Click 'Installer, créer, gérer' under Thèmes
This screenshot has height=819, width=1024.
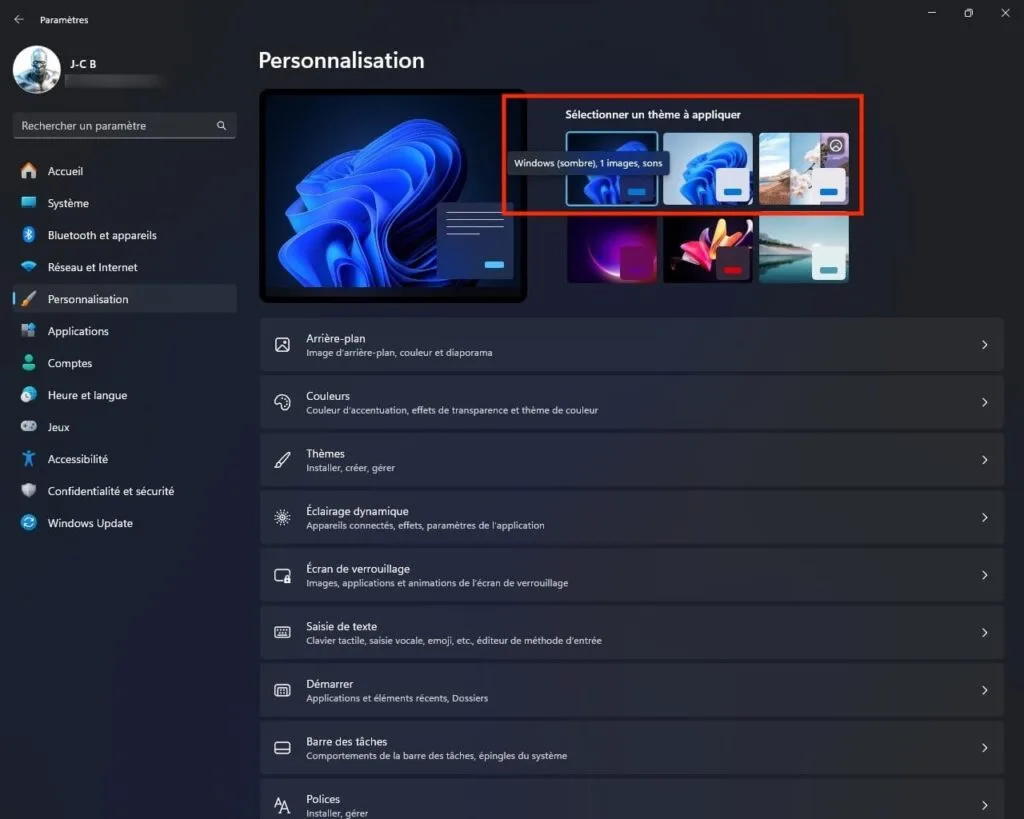351,468
